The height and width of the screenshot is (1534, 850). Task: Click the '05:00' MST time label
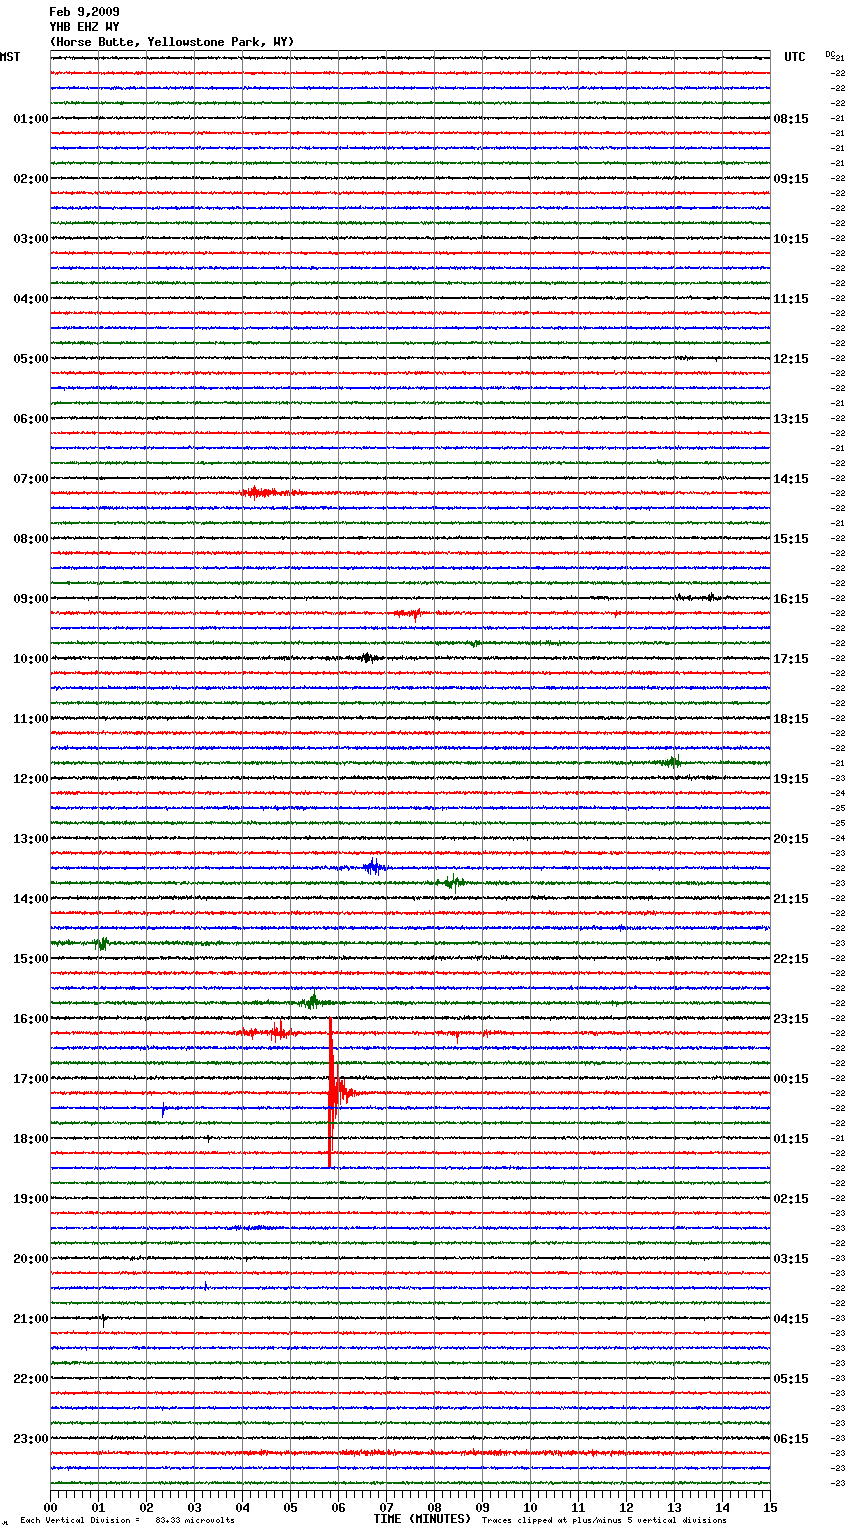(x=31, y=359)
